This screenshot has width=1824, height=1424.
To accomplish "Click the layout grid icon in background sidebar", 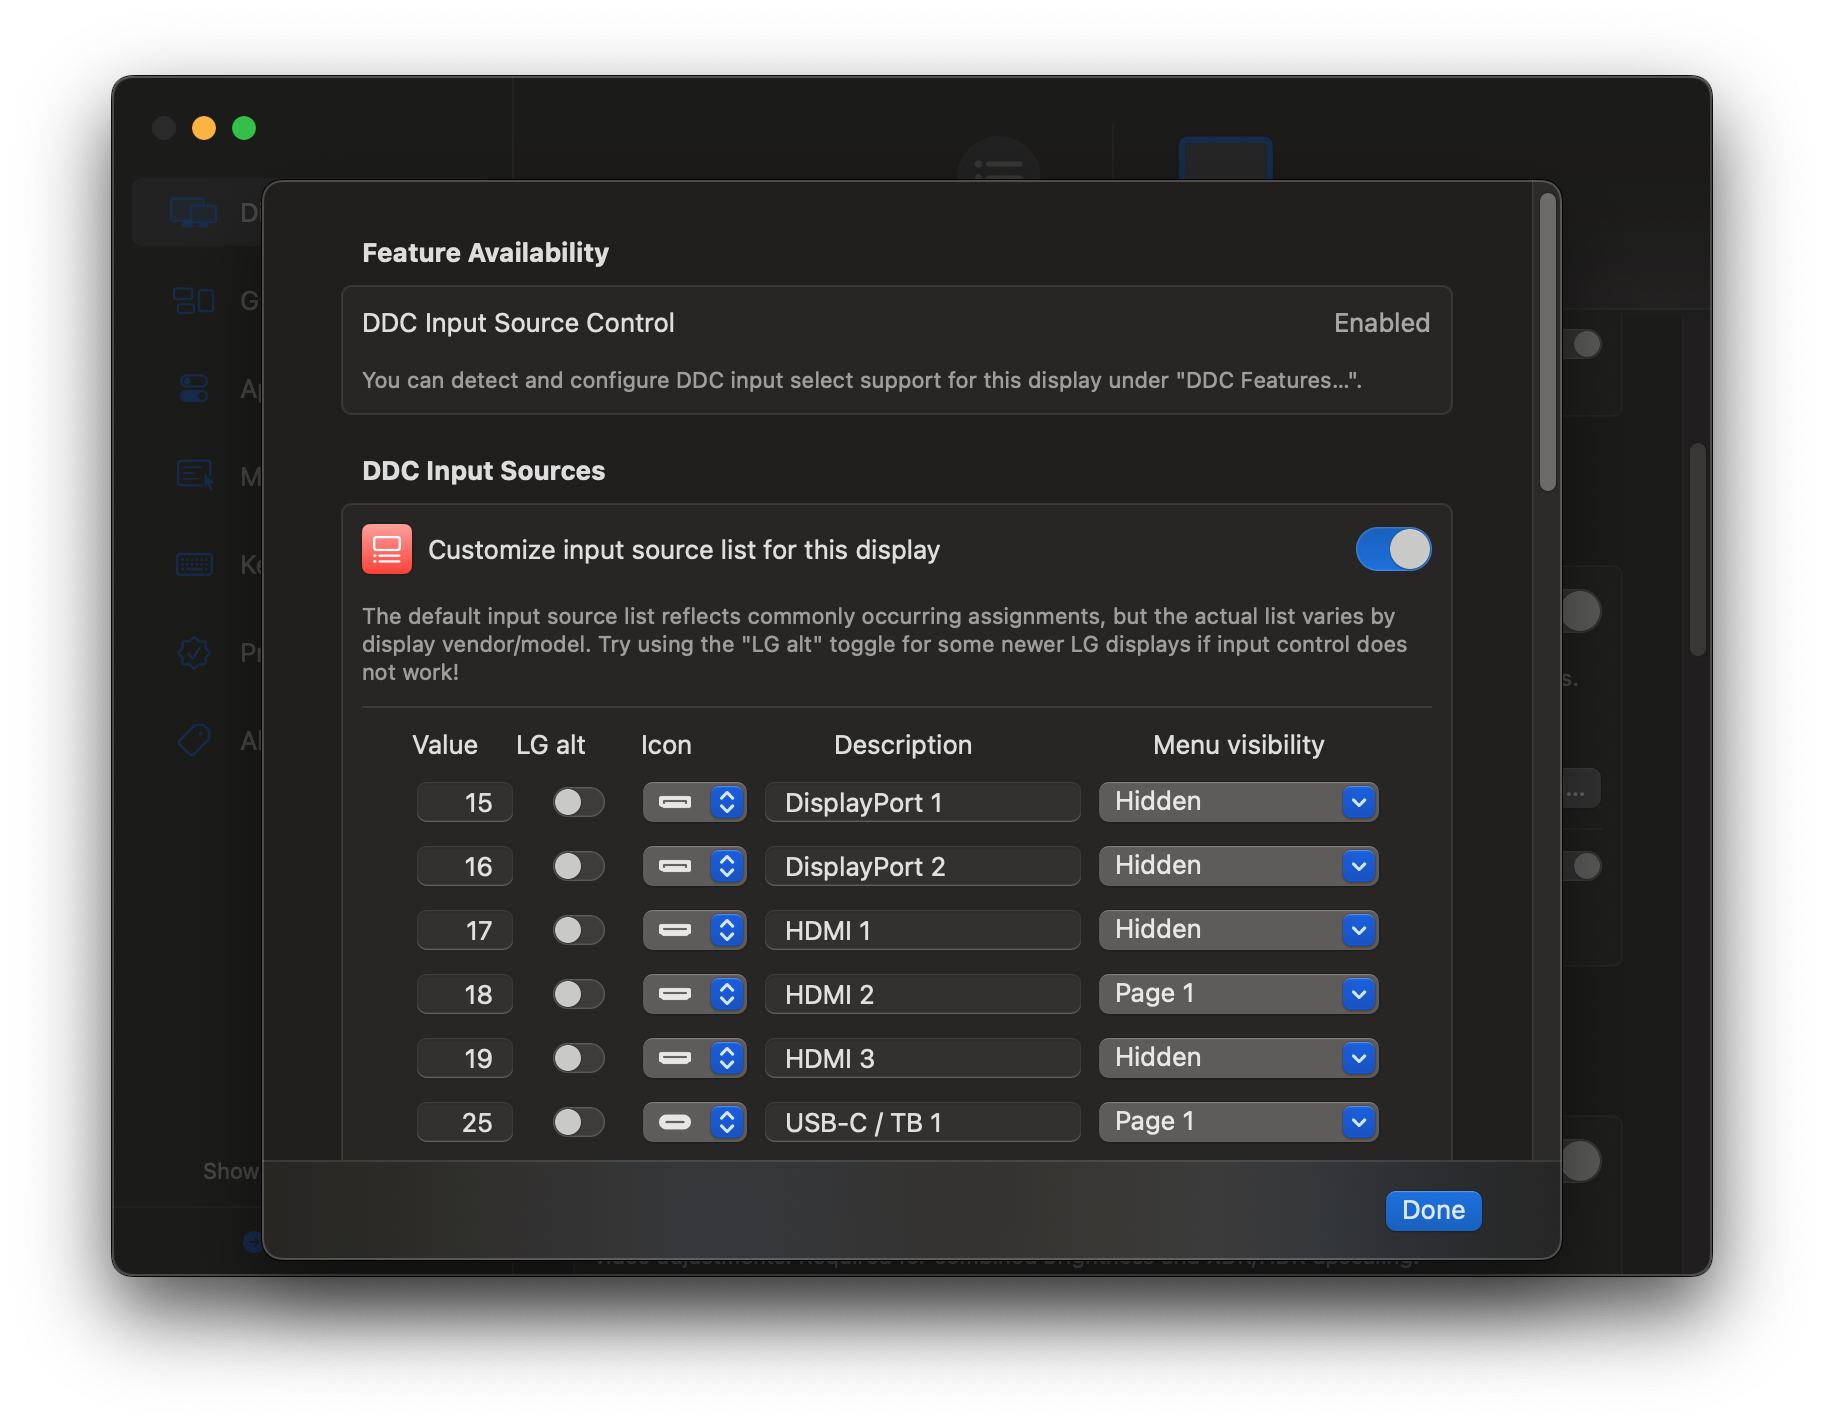I will click(x=193, y=300).
